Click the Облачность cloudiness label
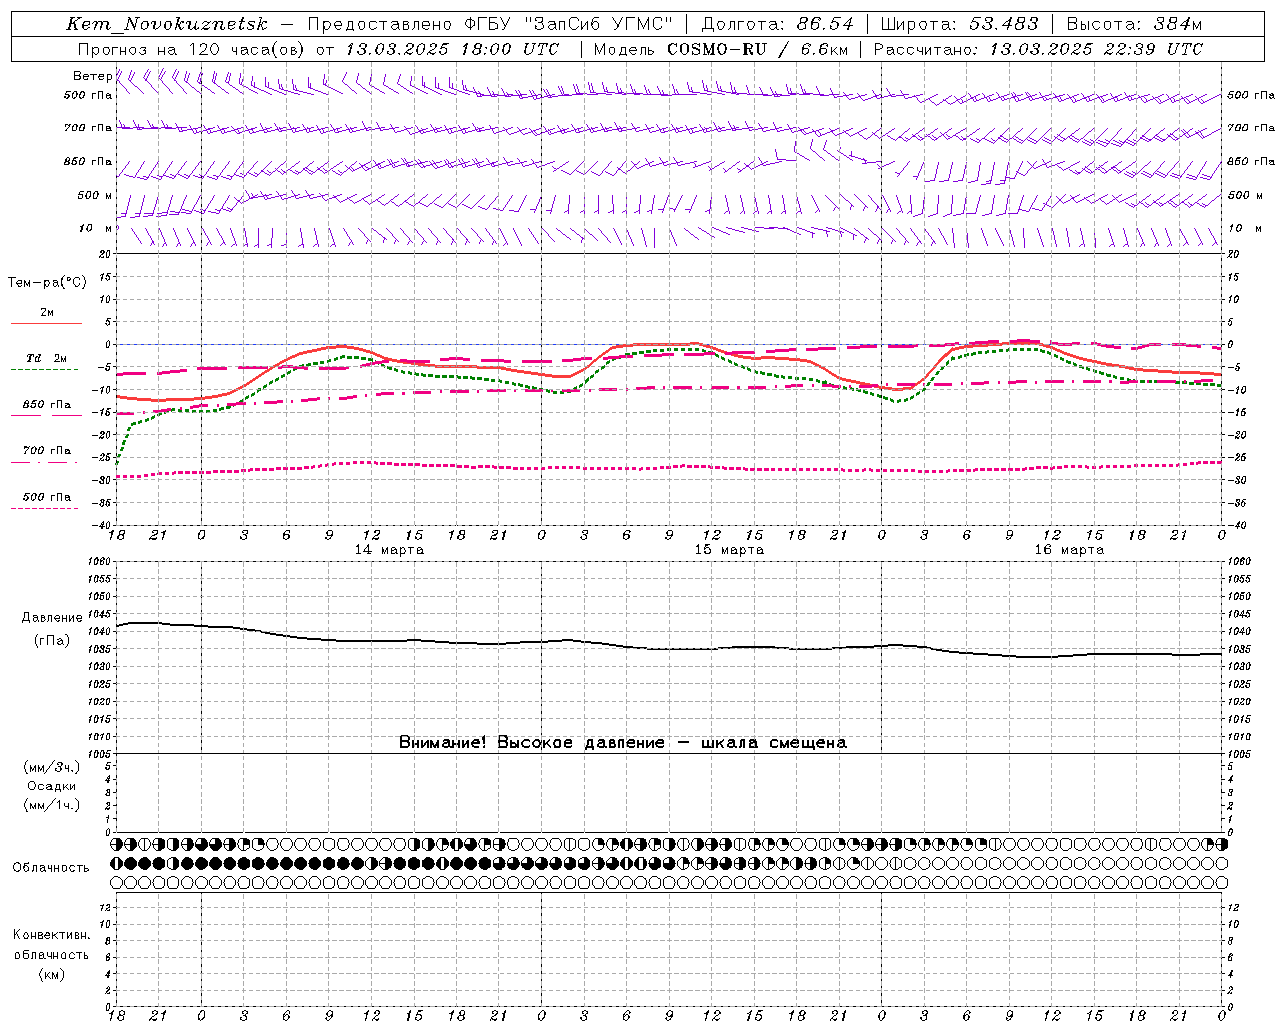 point(51,868)
